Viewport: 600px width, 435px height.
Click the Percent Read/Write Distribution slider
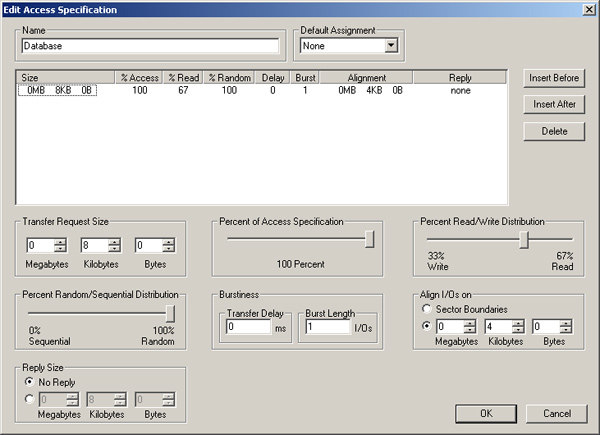tap(523, 239)
